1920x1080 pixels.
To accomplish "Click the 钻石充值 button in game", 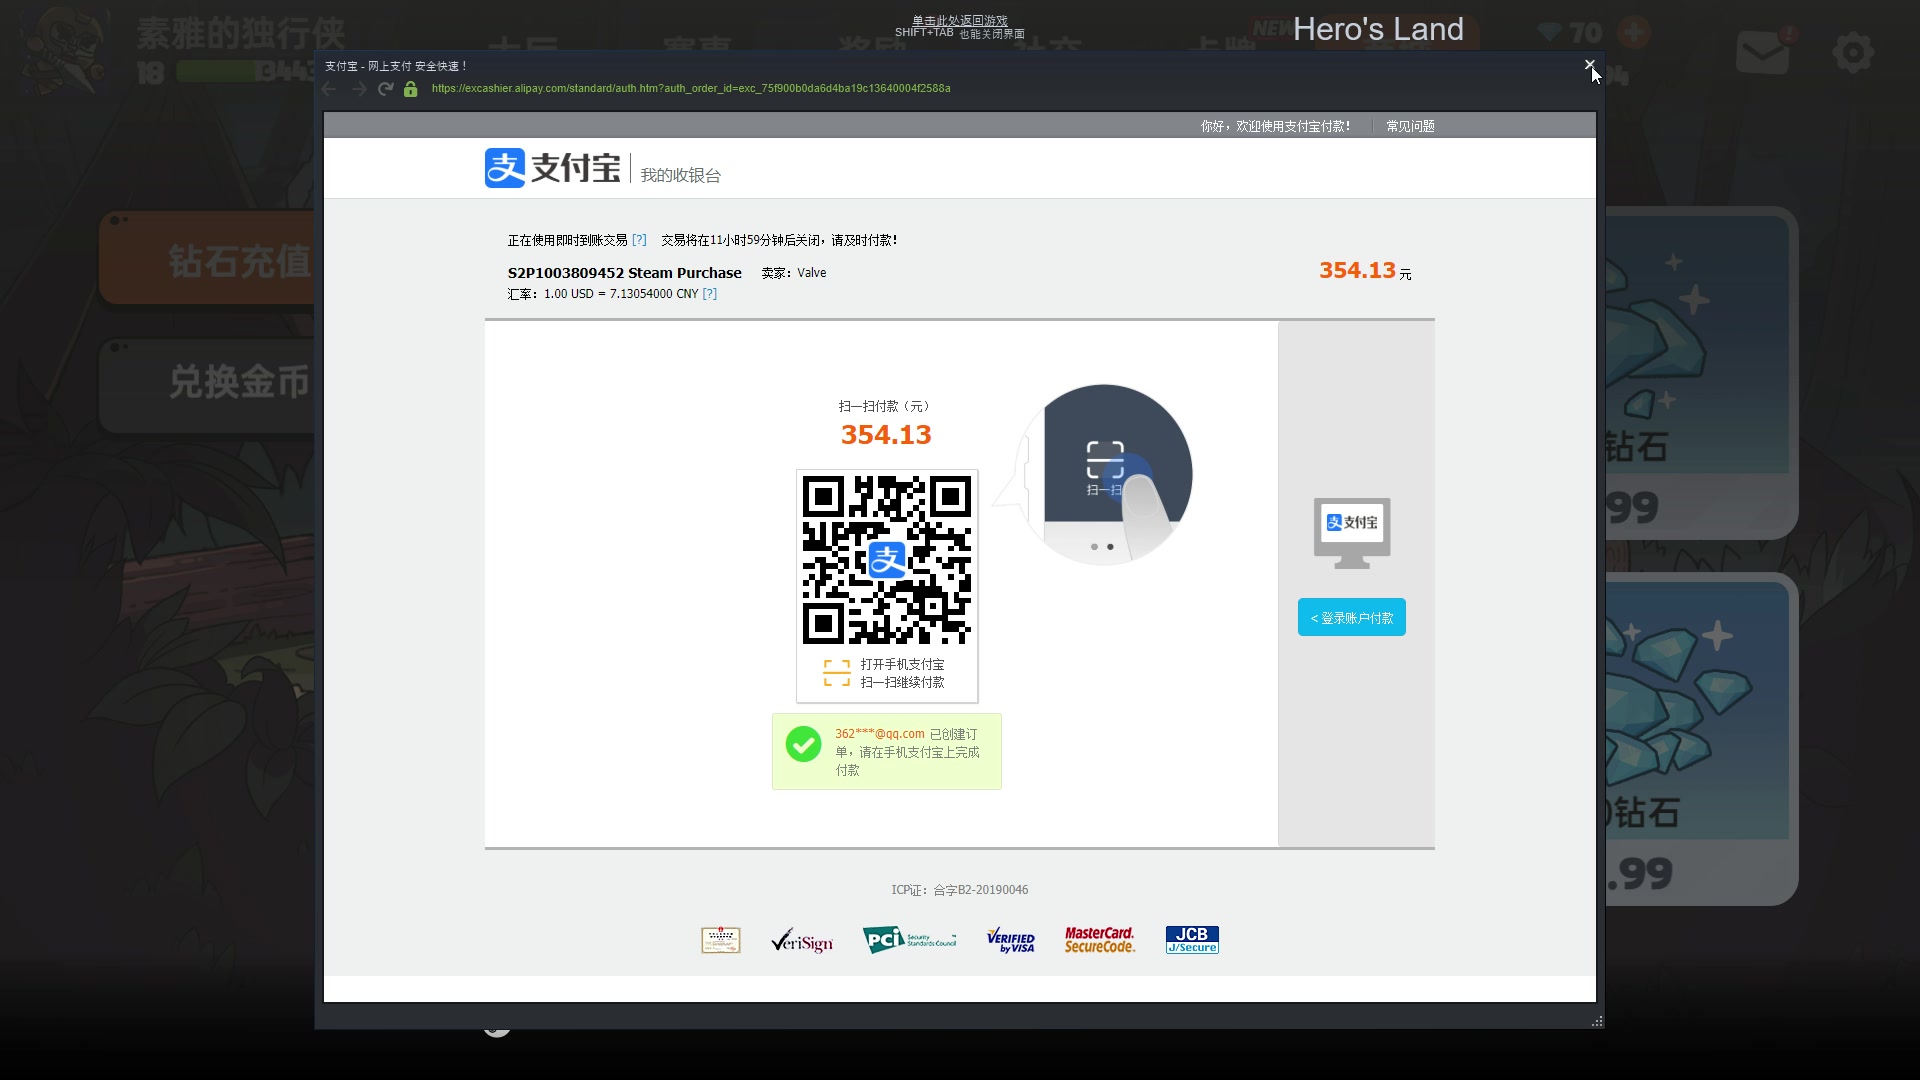I will (x=207, y=259).
